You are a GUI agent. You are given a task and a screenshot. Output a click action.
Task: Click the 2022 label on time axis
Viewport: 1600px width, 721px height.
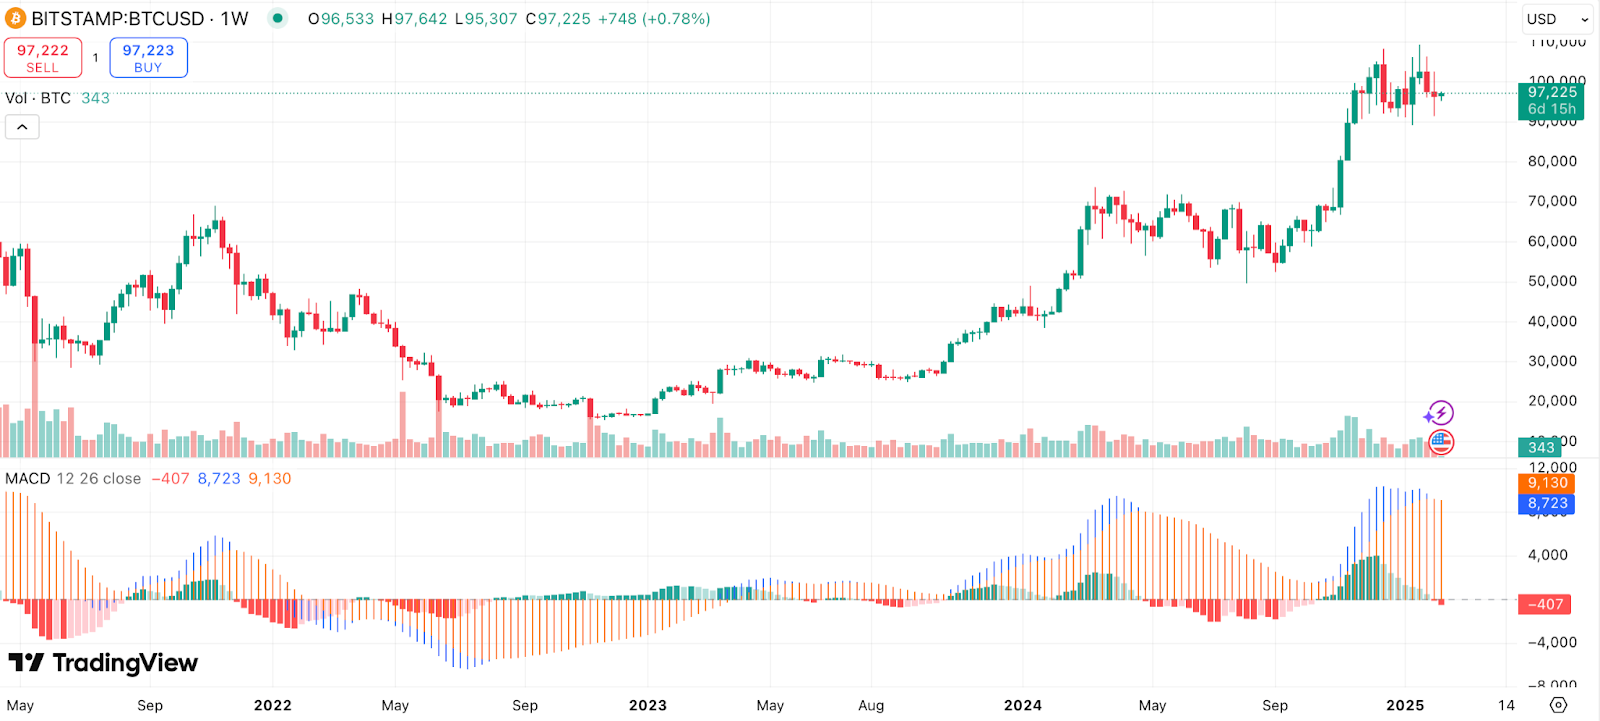point(273,705)
